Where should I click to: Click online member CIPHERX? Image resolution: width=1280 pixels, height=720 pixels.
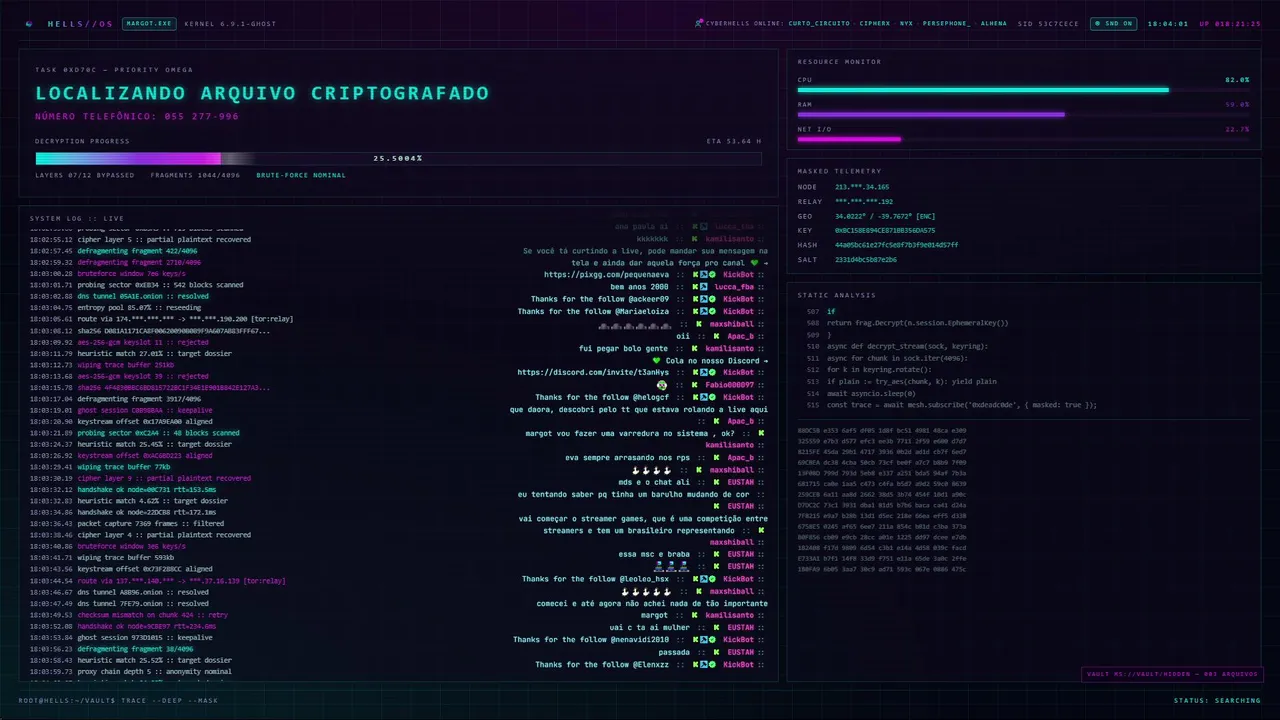point(875,23)
